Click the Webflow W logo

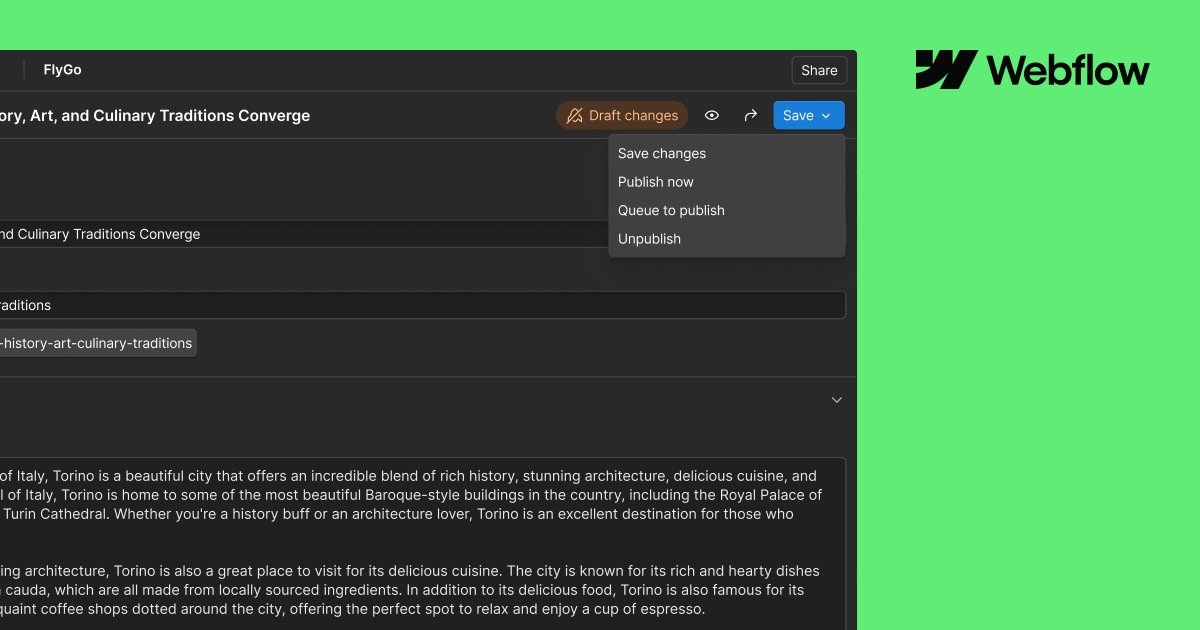point(944,70)
